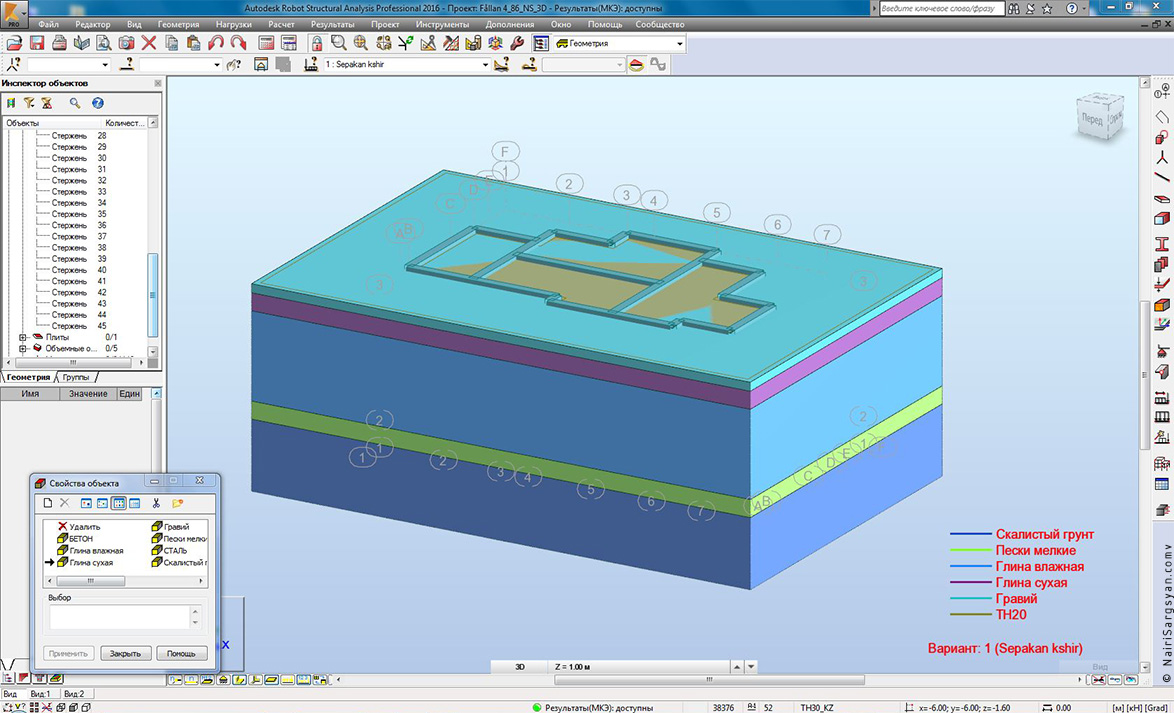Open the node selection dropdown

[105, 65]
